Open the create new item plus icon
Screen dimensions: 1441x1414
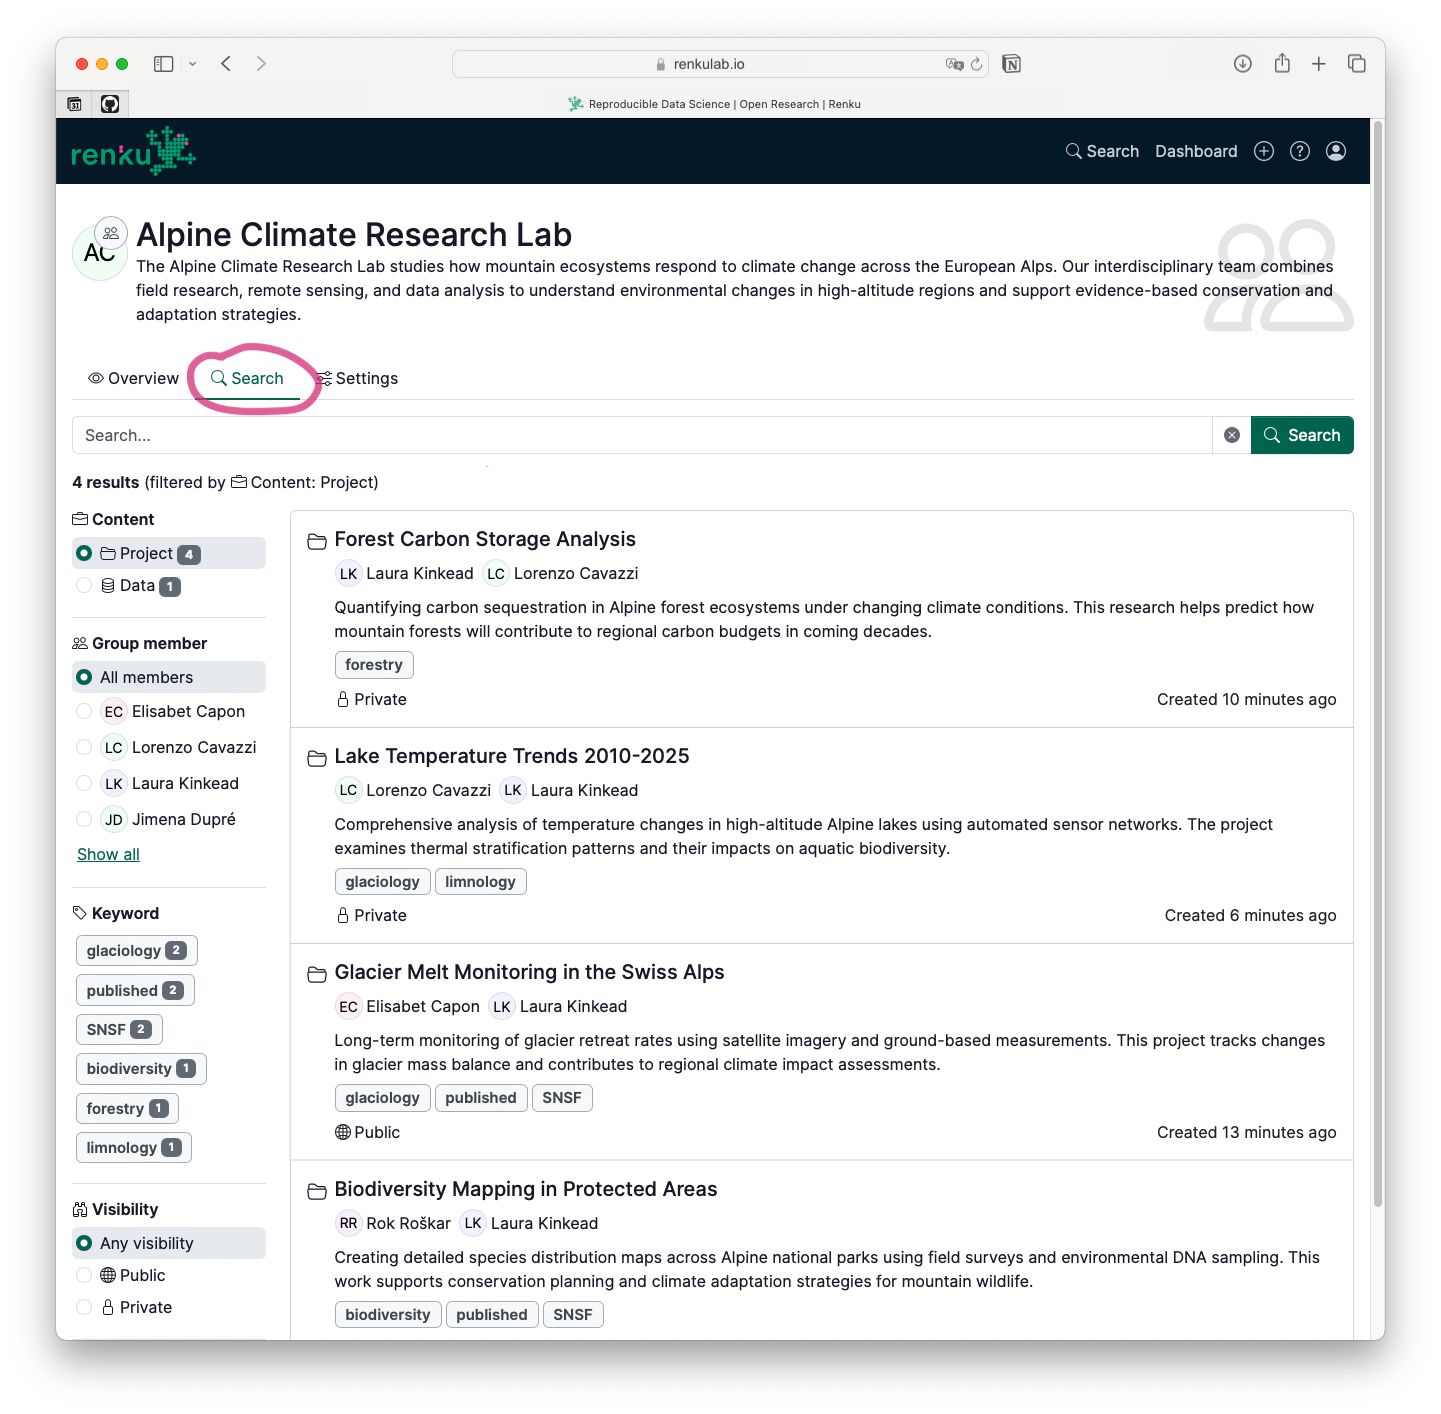coord(1263,151)
